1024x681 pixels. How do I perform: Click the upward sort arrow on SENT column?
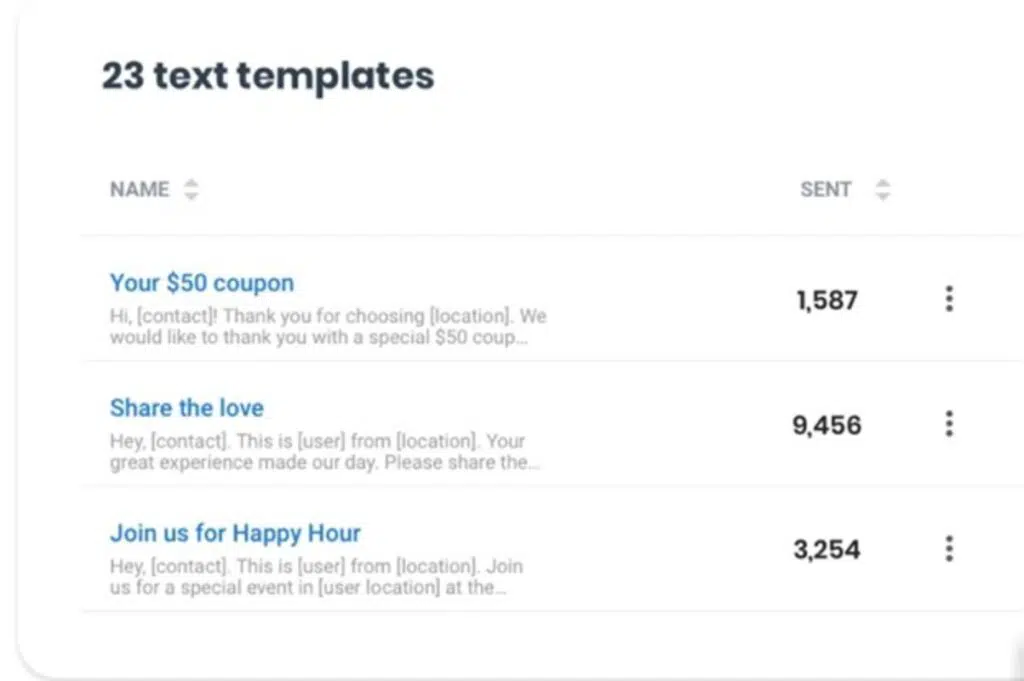pyautogui.click(x=881, y=183)
